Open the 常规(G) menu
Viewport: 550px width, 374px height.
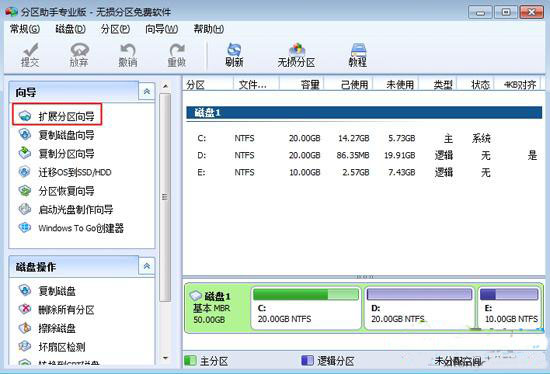pos(25,29)
